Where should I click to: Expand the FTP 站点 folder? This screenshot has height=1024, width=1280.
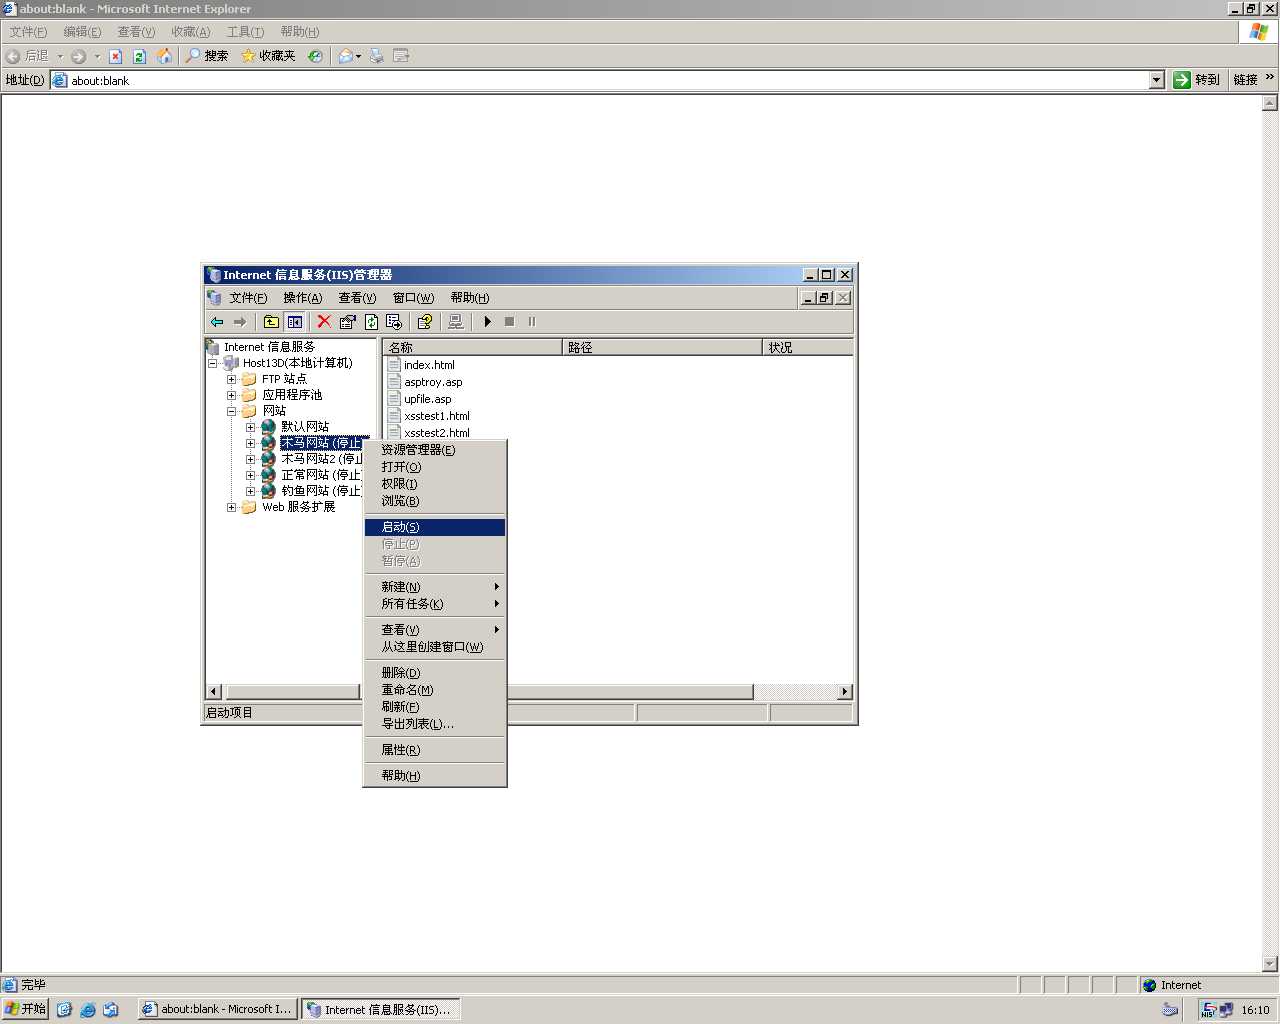click(x=232, y=379)
